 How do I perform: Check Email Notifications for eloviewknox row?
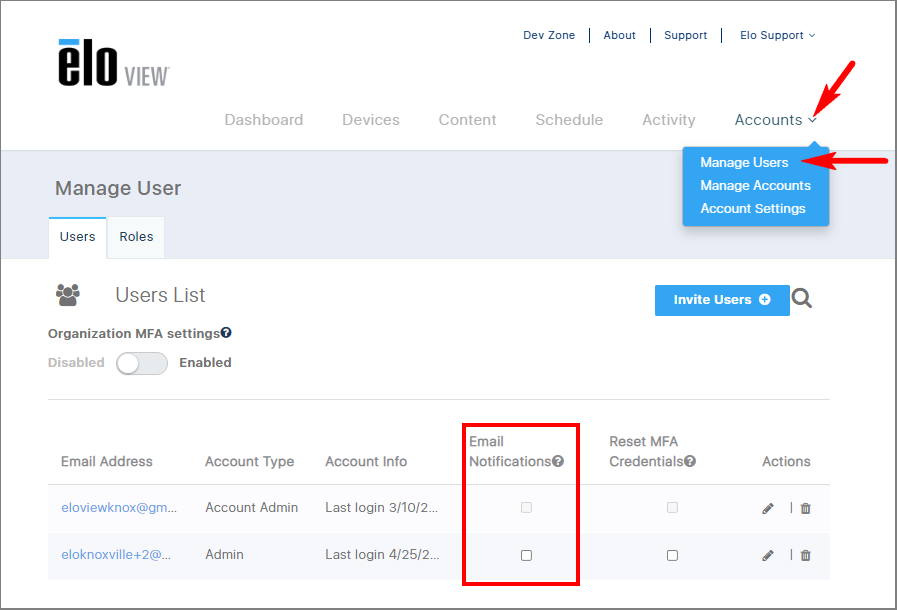point(526,508)
